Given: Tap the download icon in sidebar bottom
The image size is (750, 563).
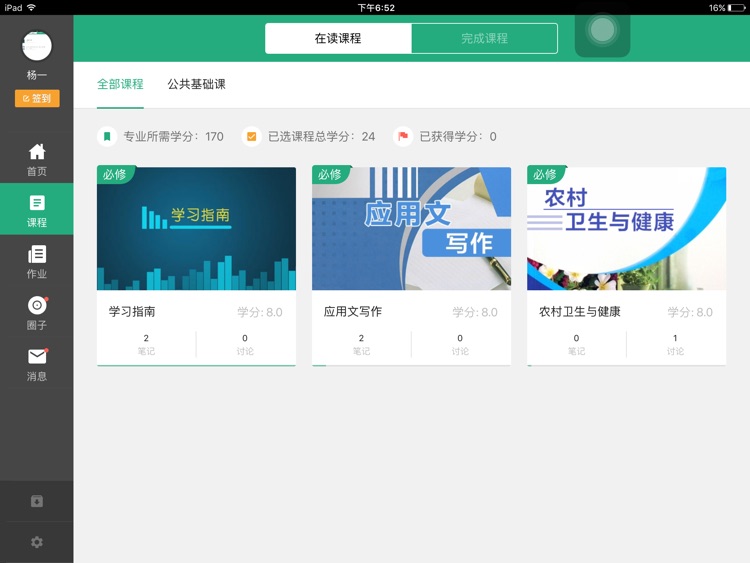Looking at the screenshot, I should pyautogui.click(x=37, y=501).
